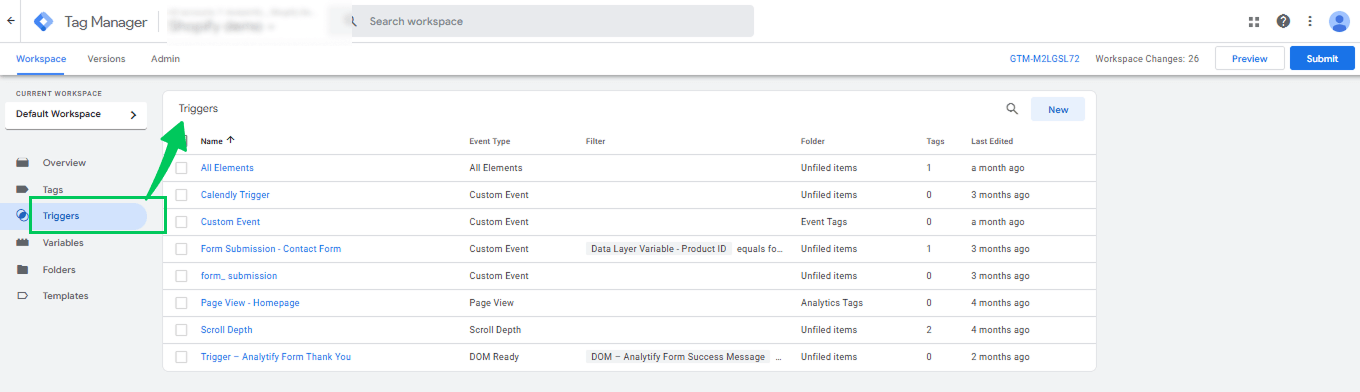The image size is (1360, 392).
Task: Click the New trigger button
Action: (x=1058, y=109)
